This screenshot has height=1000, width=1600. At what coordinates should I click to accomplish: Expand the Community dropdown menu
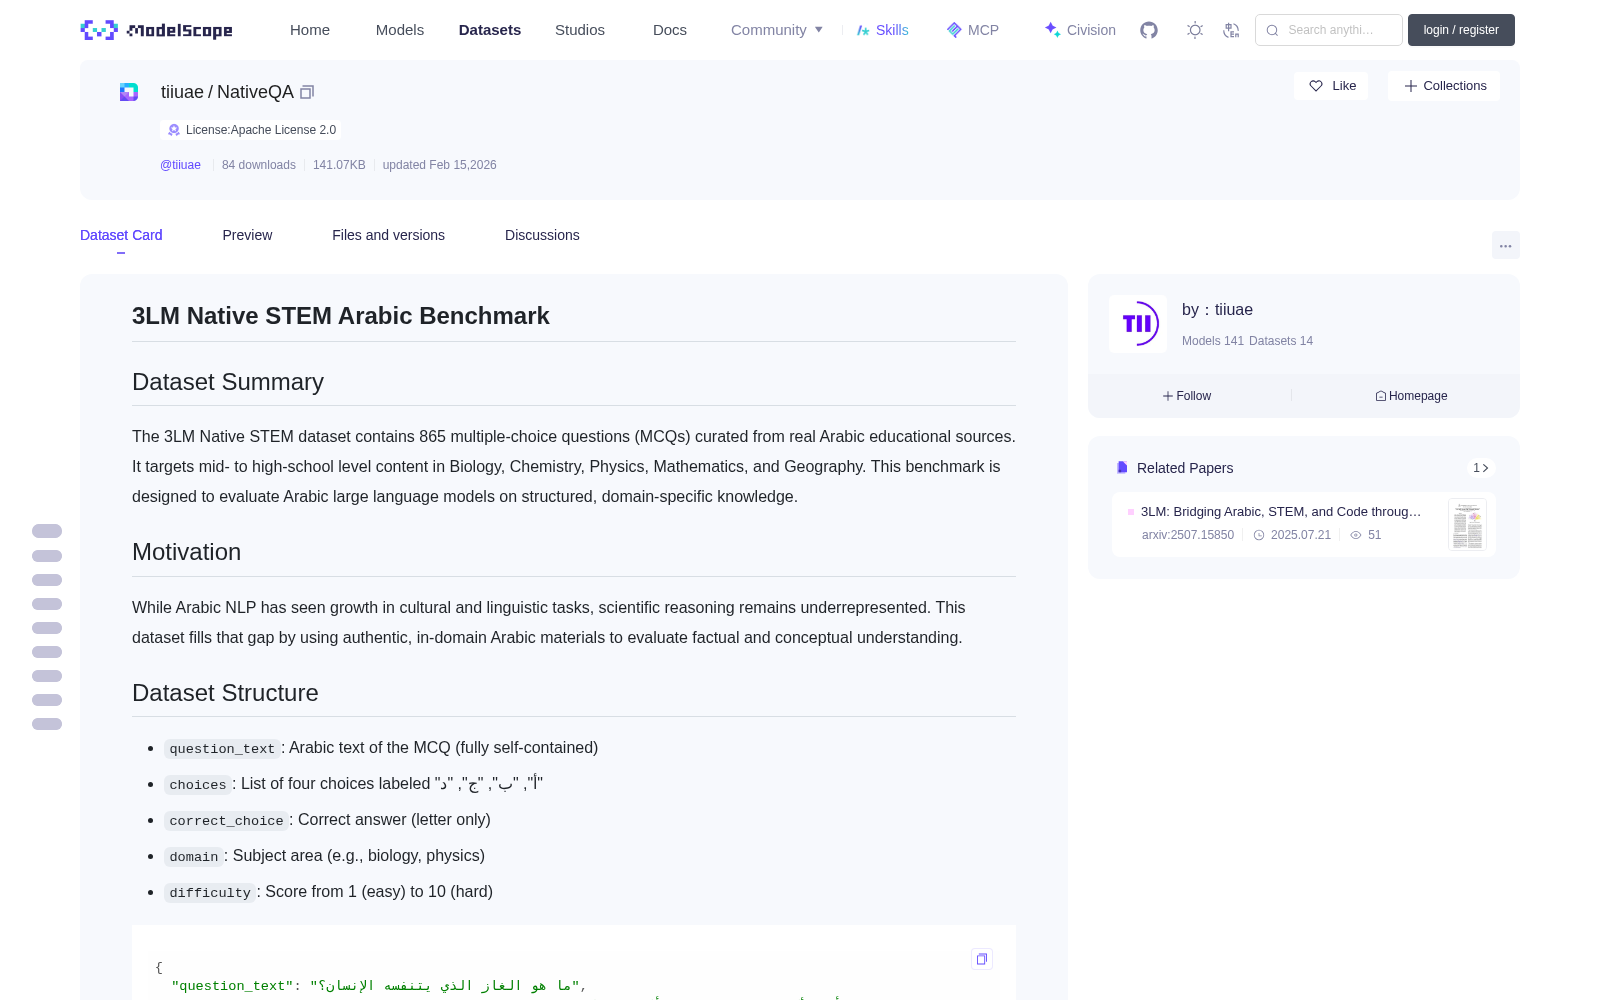pyautogui.click(x=777, y=30)
